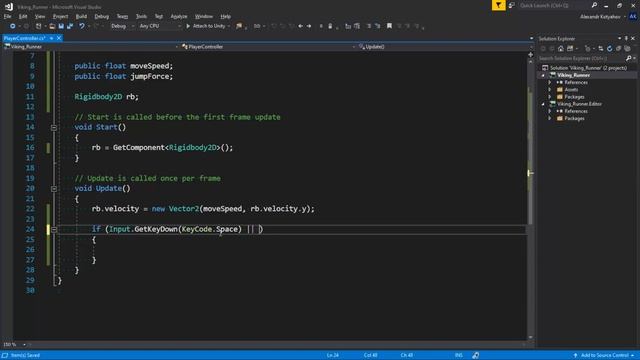Click the editor horizontal scrollbar
640x360 pixels.
[276, 344]
